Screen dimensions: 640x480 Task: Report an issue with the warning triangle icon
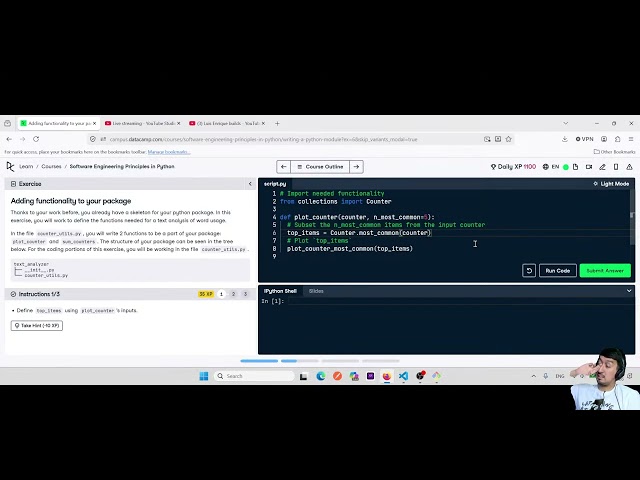(x=629, y=167)
